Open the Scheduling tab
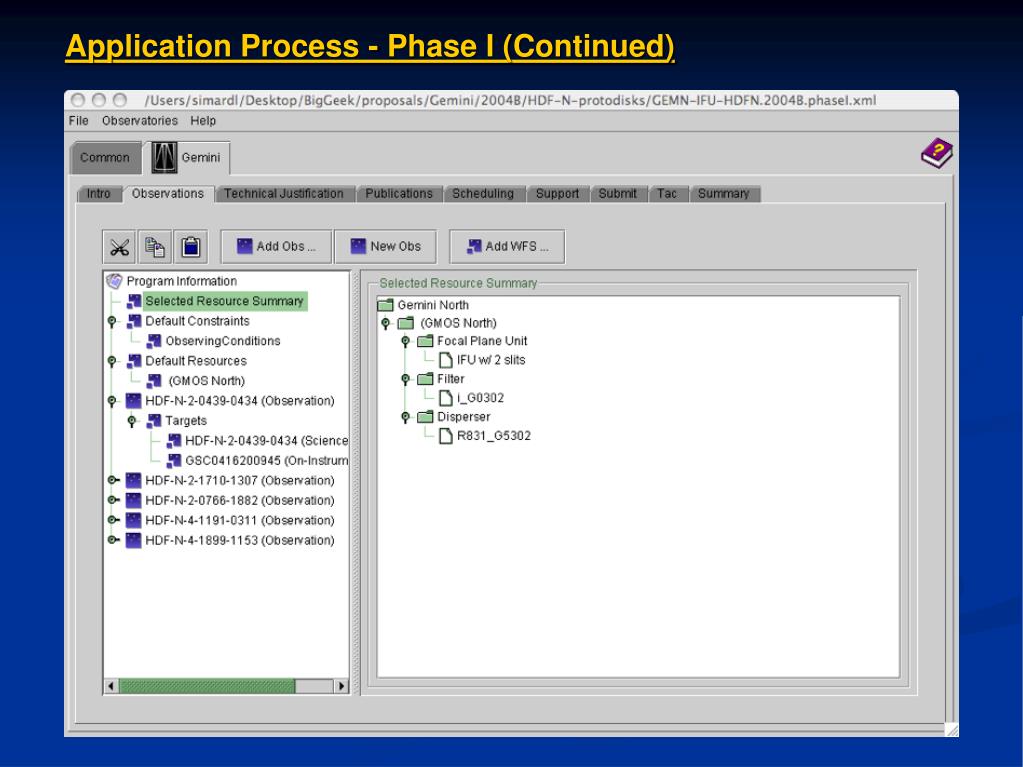 click(x=483, y=194)
